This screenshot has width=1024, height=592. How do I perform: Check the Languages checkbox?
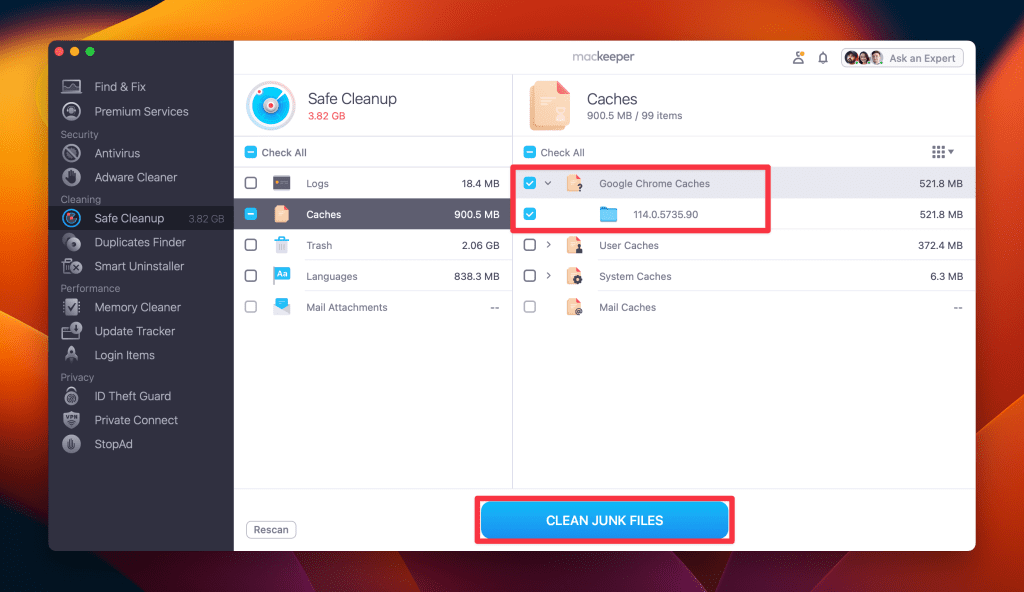click(251, 276)
